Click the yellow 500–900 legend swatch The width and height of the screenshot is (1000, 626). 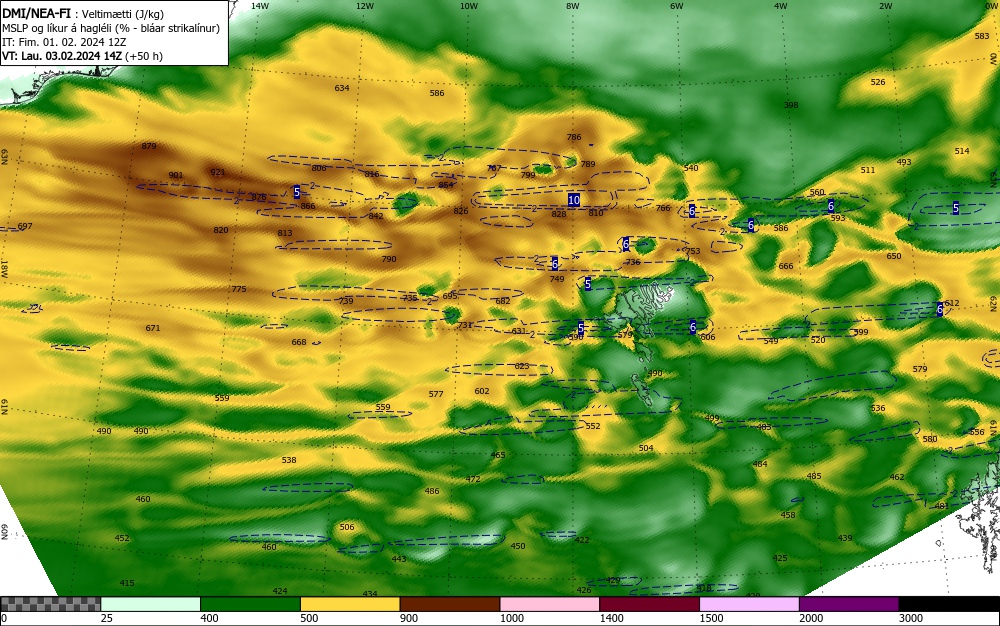tap(350, 604)
